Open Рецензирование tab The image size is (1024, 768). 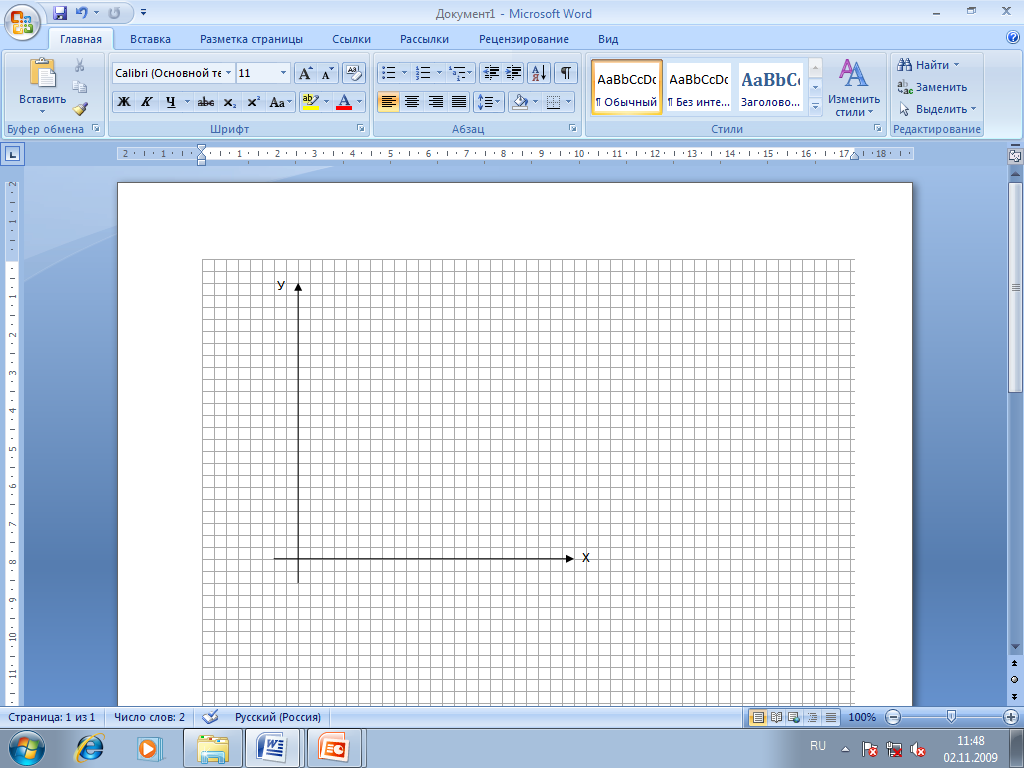pyautogui.click(x=524, y=39)
